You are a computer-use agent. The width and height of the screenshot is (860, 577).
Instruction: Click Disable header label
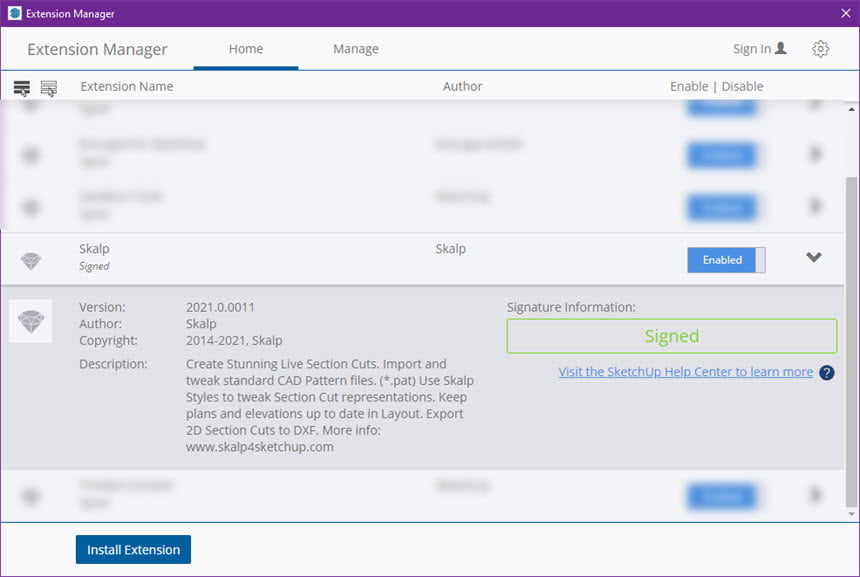742,86
